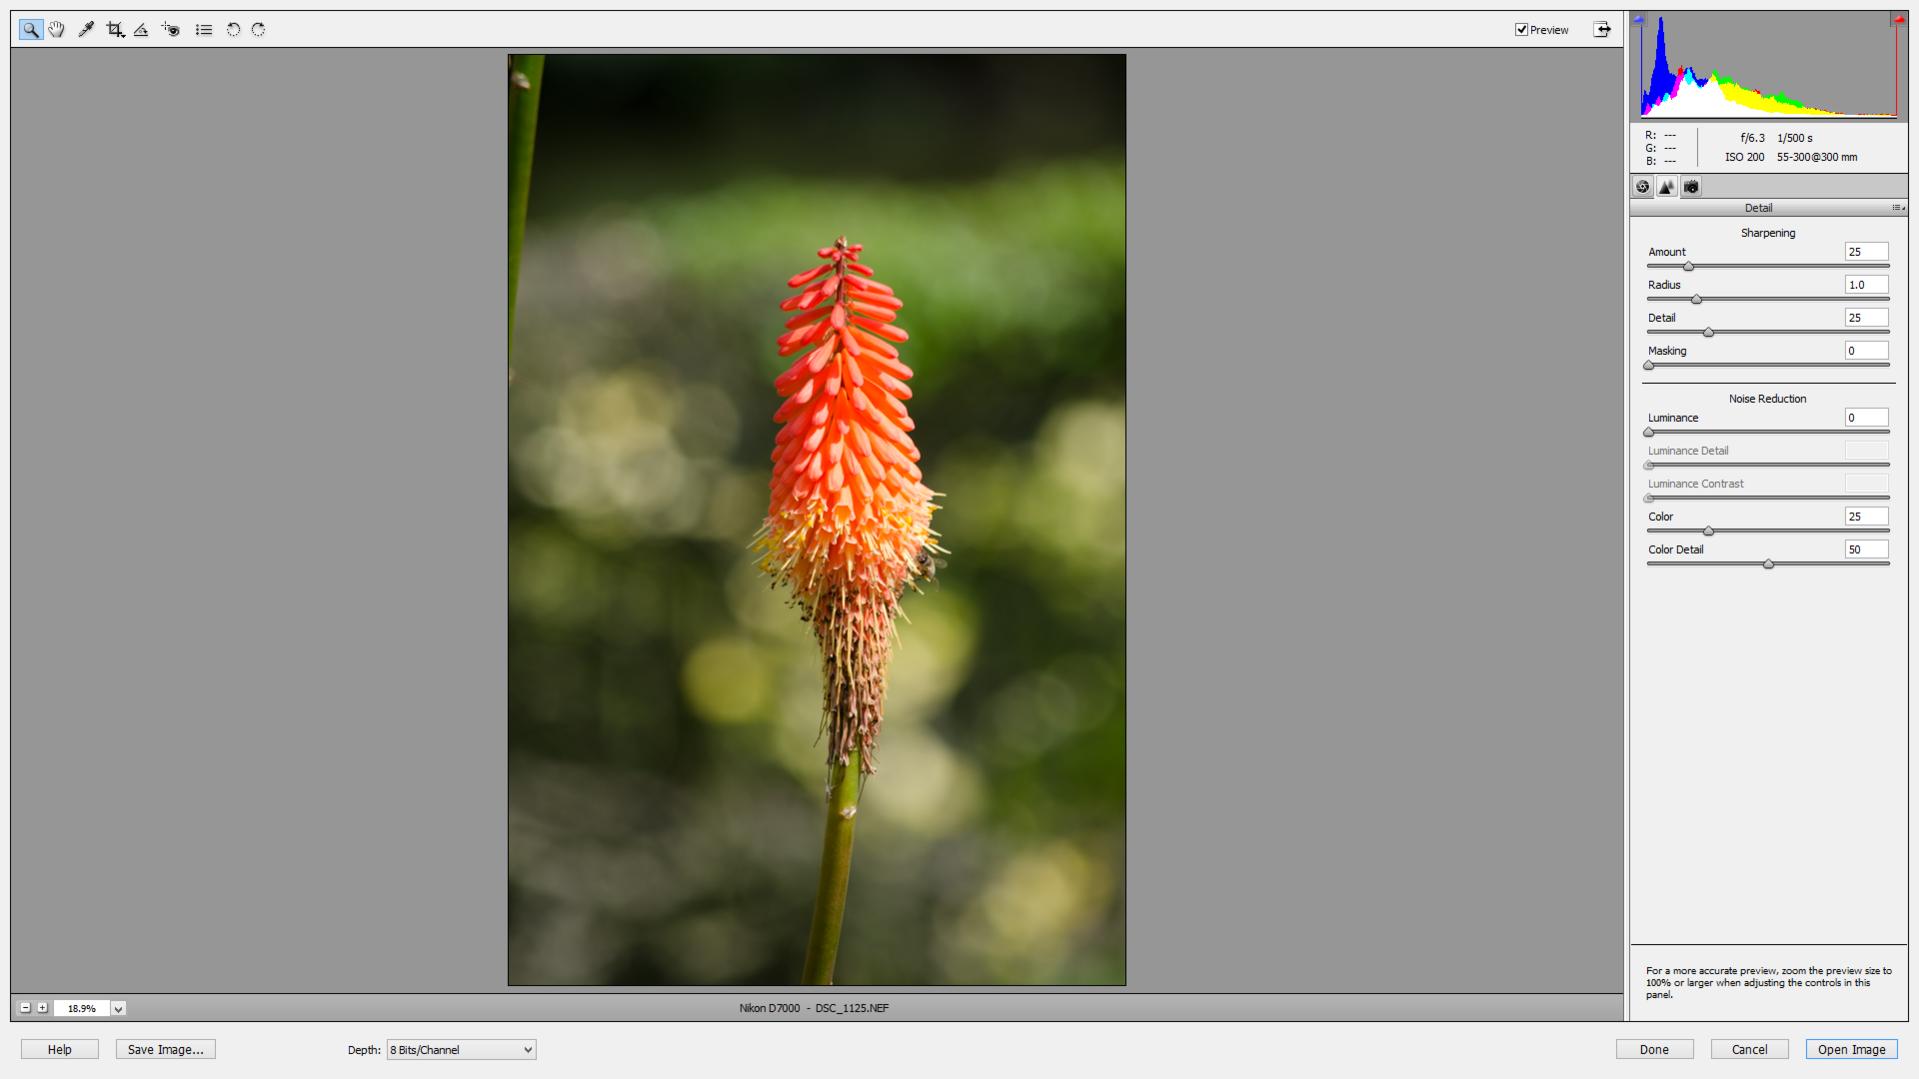Rotate image 90° counterclockwise

pos(233,30)
